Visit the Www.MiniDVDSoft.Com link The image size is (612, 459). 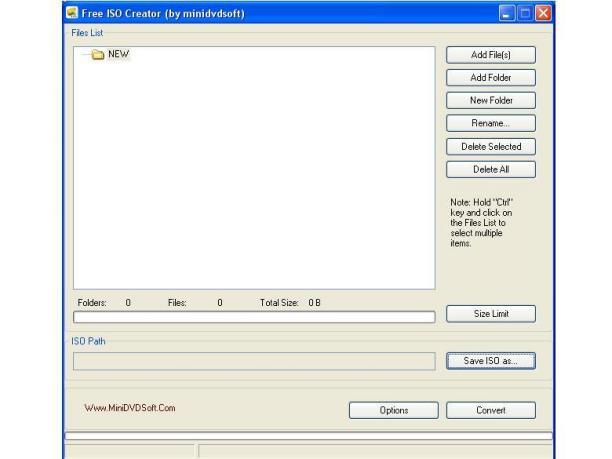pyautogui.click(x=130, y=408)
